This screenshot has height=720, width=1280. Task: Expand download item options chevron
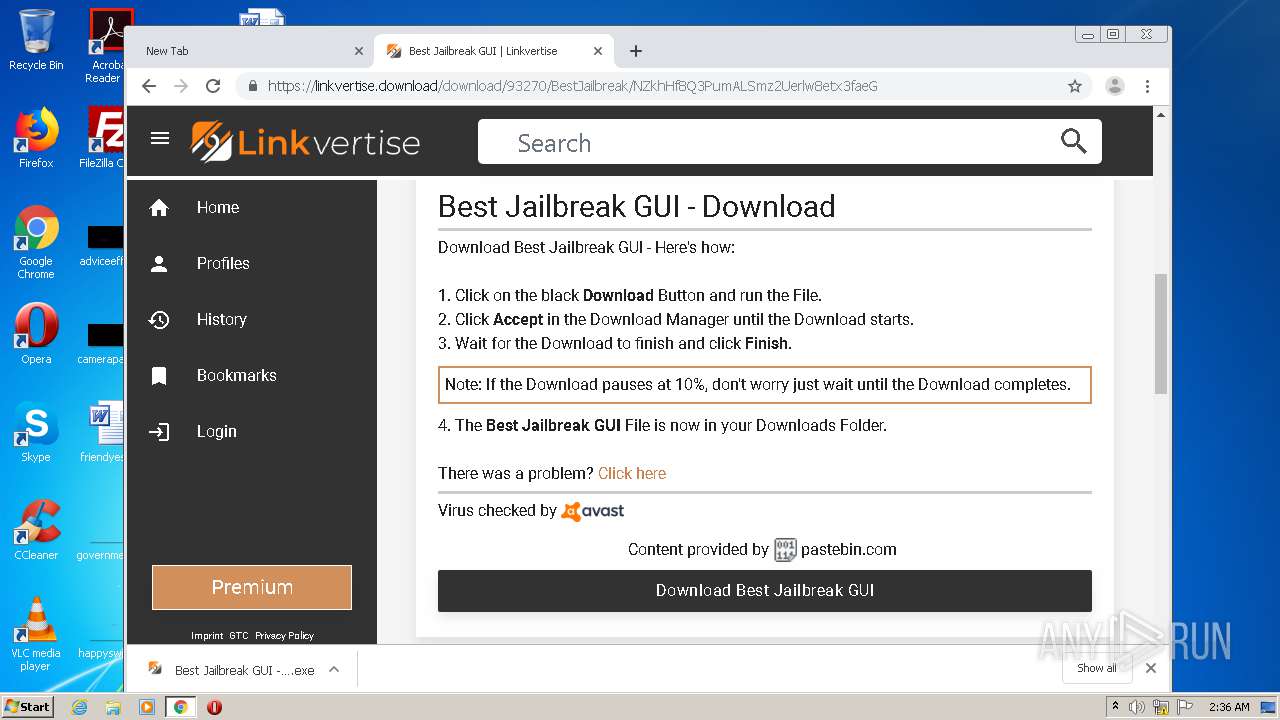tap(334, 670)
